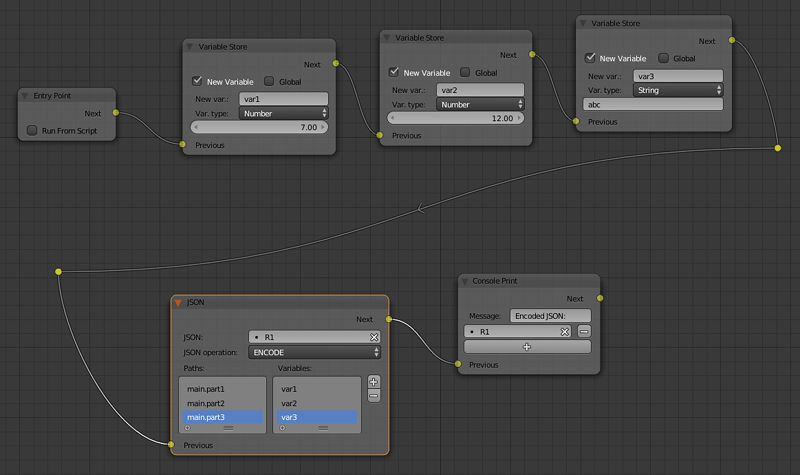800x475 pixels.
Task: Click the wide plus button in Console Print
Action: click(527, 346)
